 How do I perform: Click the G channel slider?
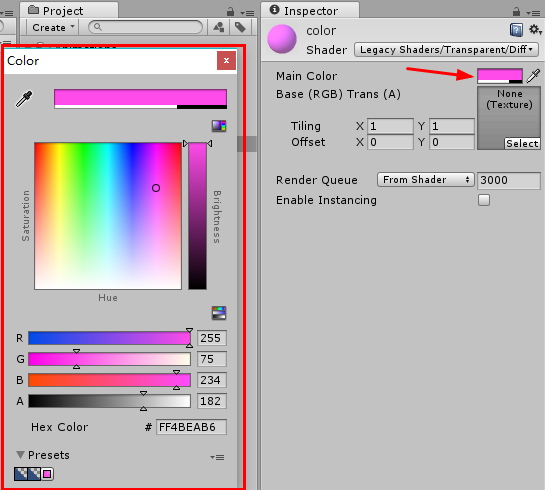tap(109, 359)
